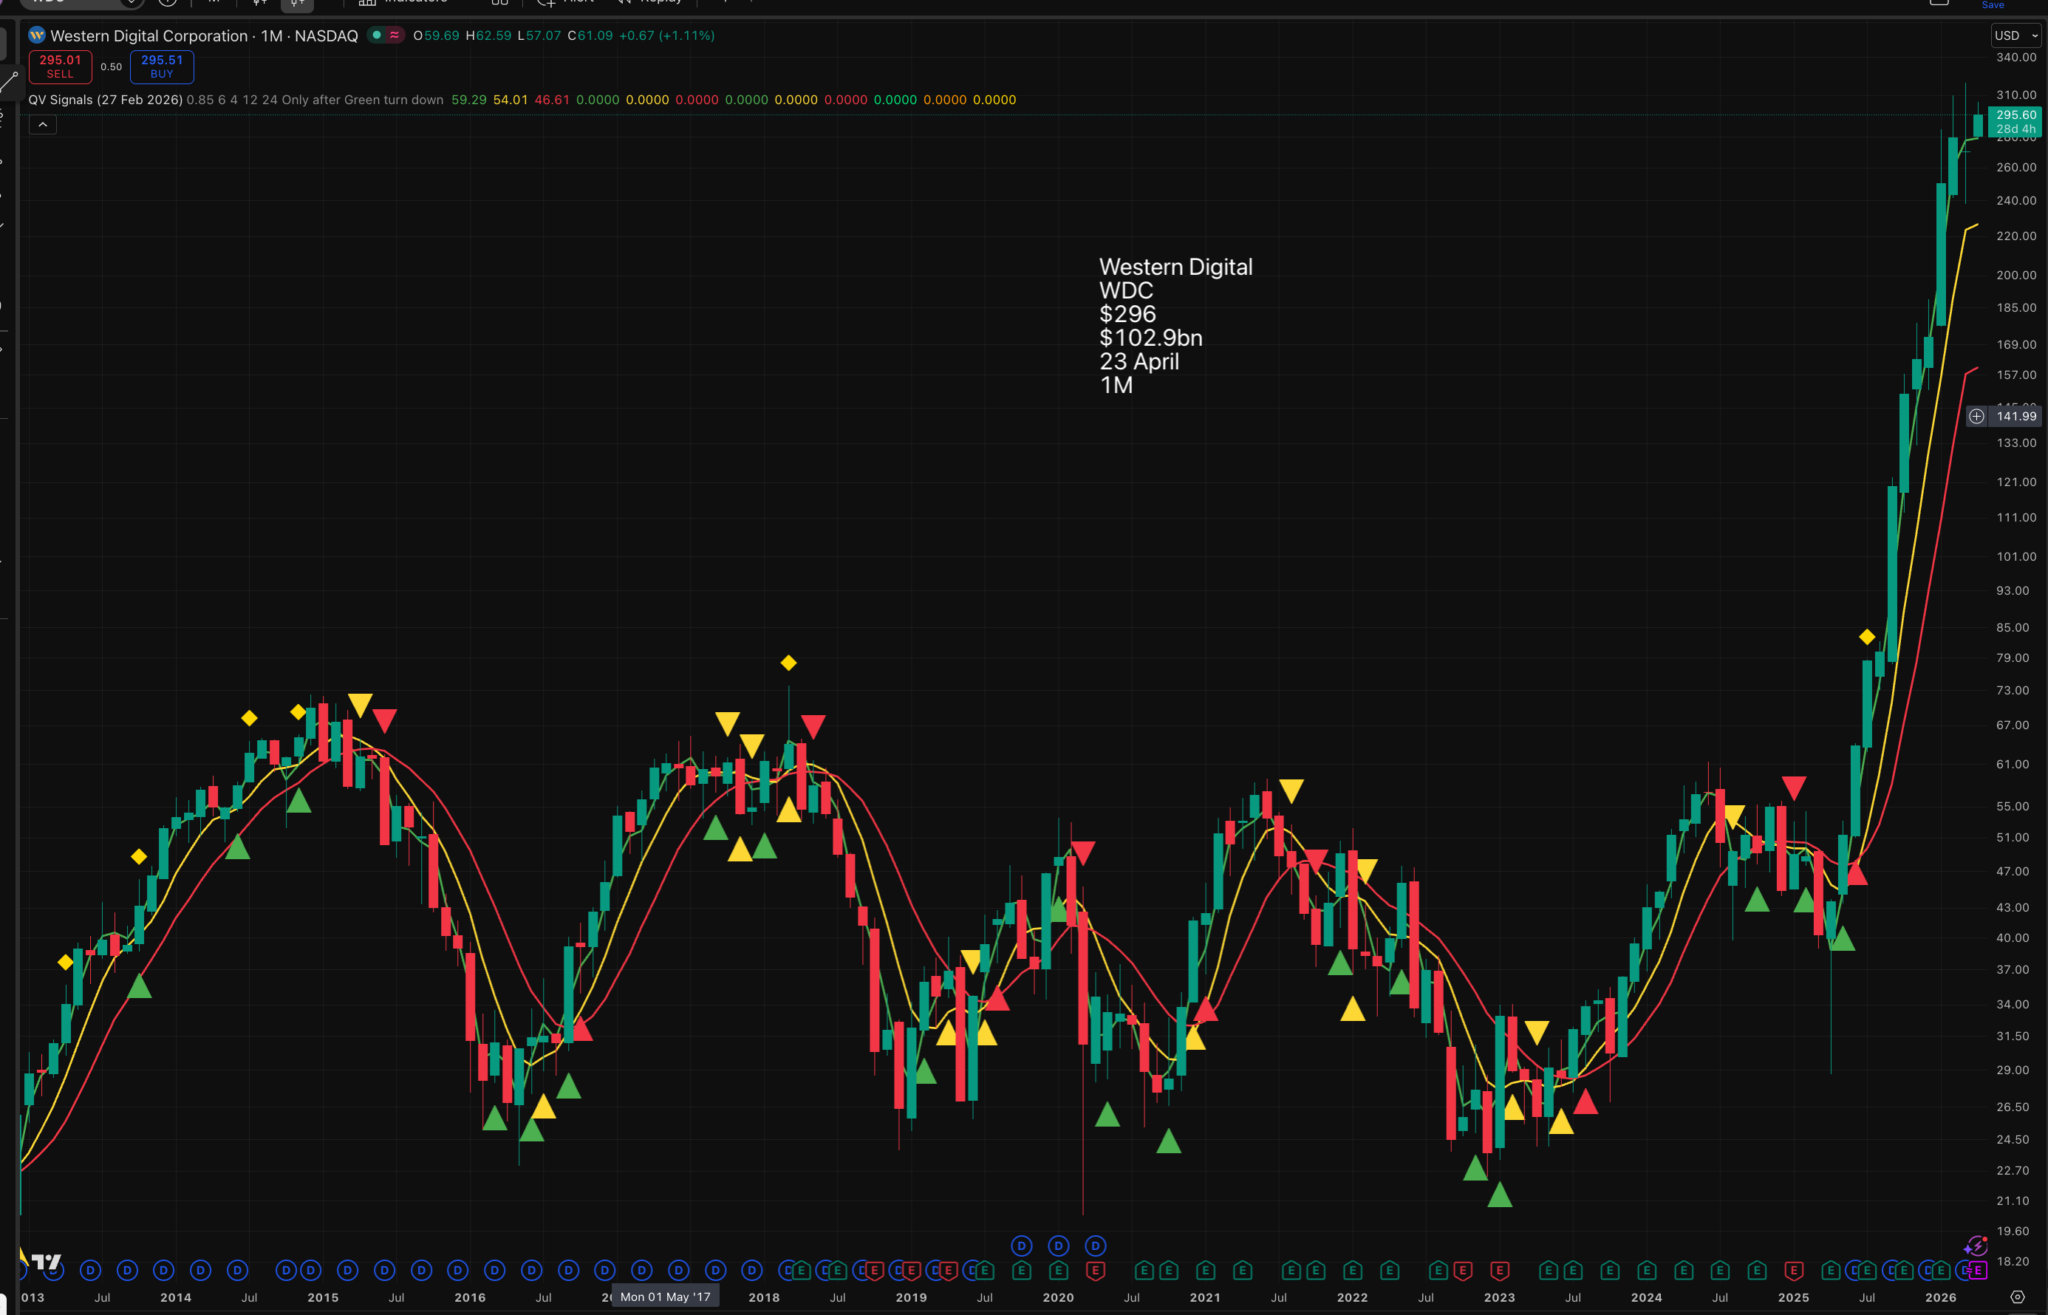The image size is (2048, 1315).
Task: Click the magenta upcoming earnings E marker
Action: 1978,1271
